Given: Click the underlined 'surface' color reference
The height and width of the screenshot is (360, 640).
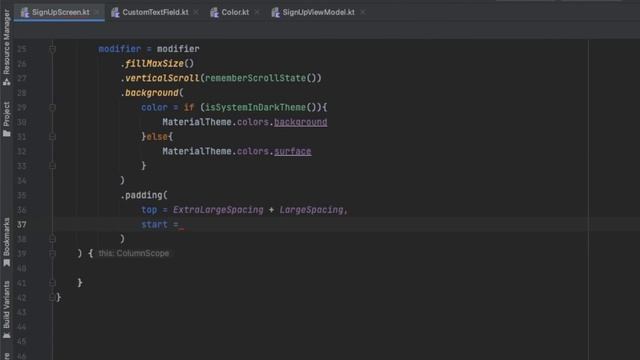Looking at the screenshot, I should tap(293, 151).
